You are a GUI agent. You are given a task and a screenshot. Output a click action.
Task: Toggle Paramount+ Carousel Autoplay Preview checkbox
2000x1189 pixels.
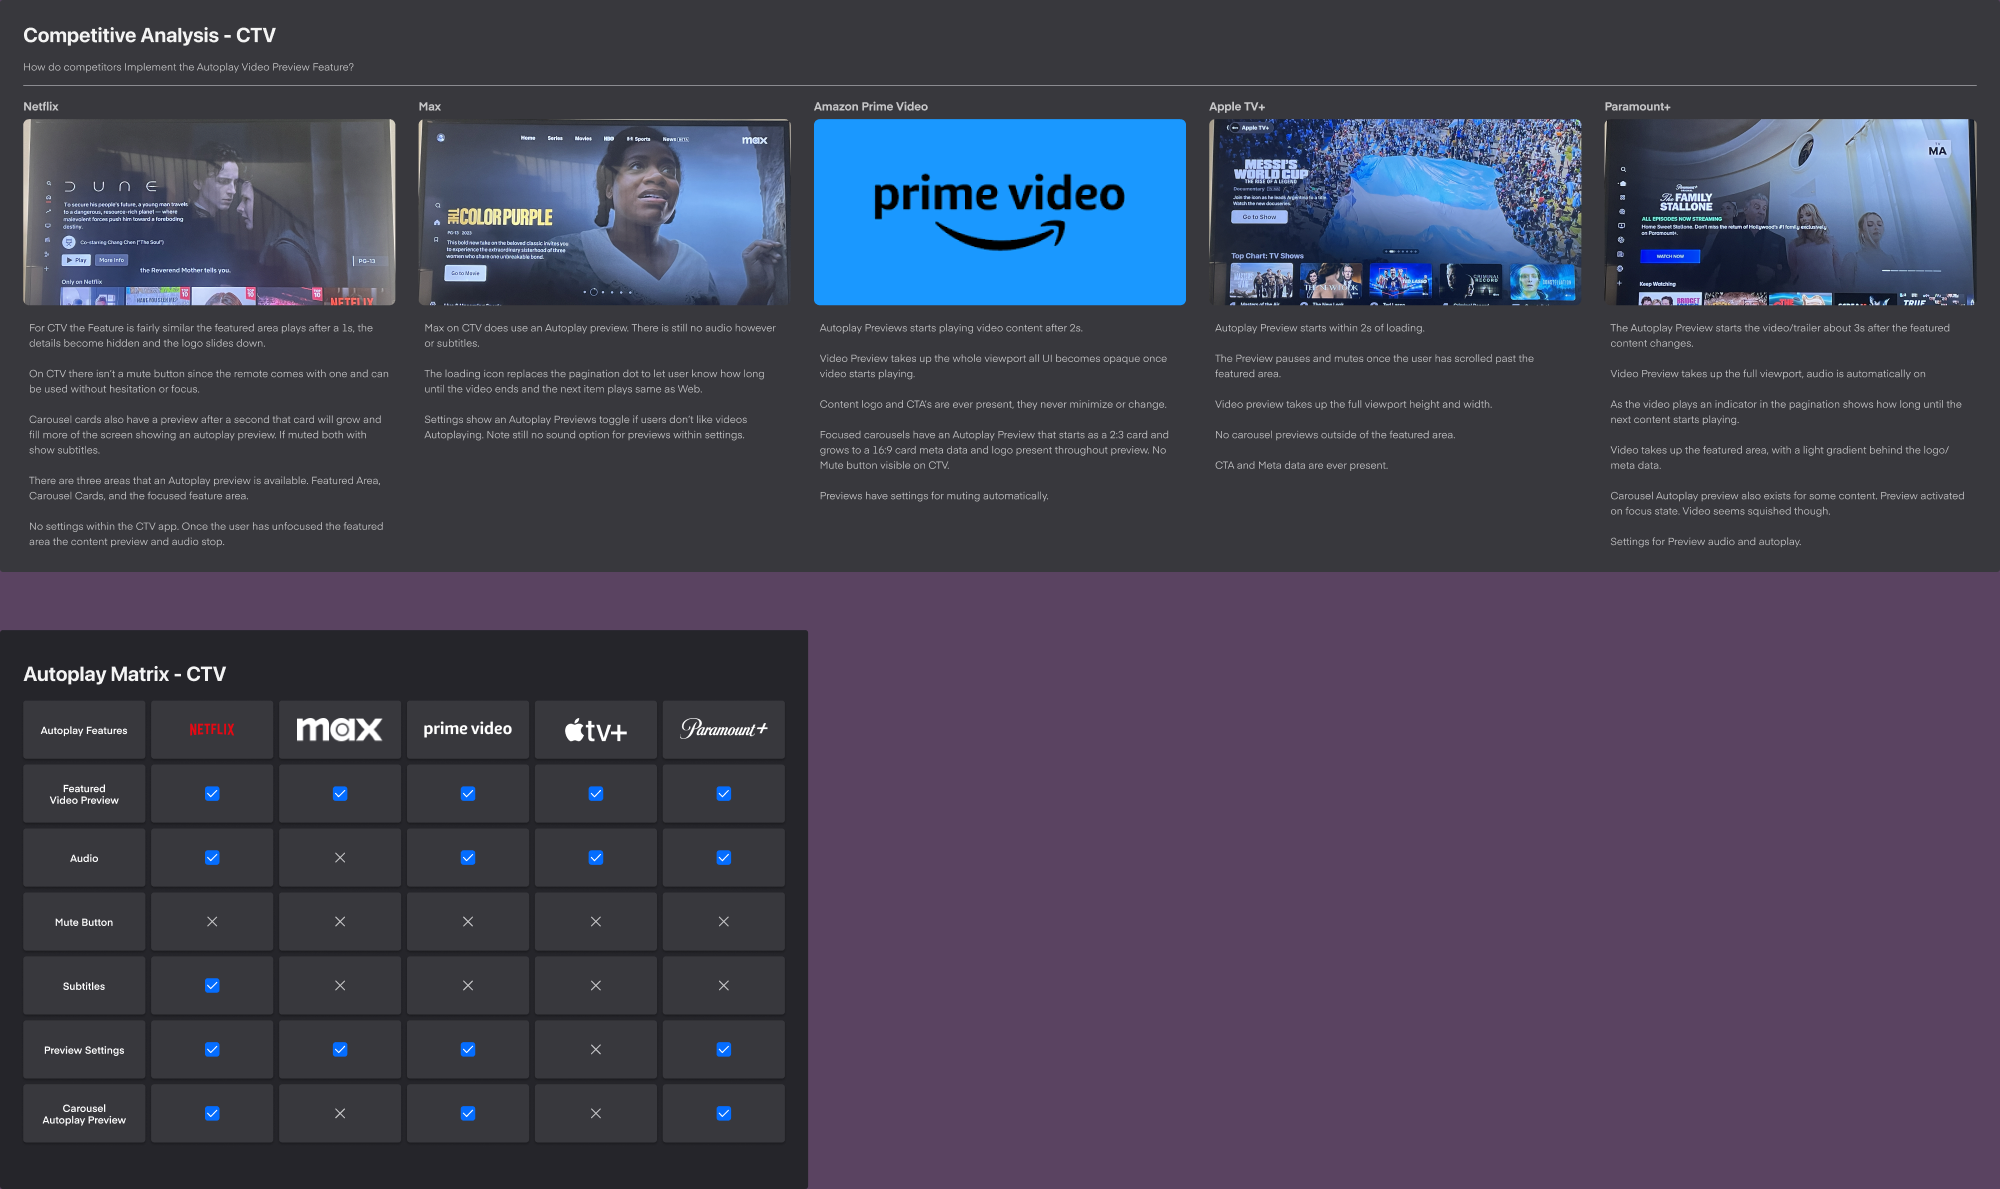724,1114
